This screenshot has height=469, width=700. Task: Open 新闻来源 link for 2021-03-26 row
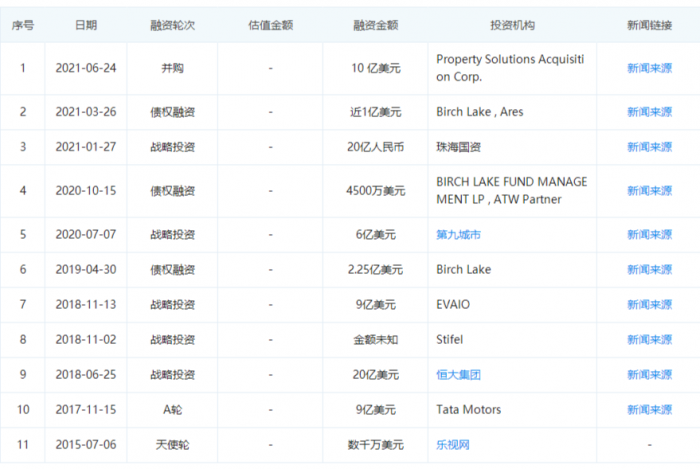click(x=649, y=112)
